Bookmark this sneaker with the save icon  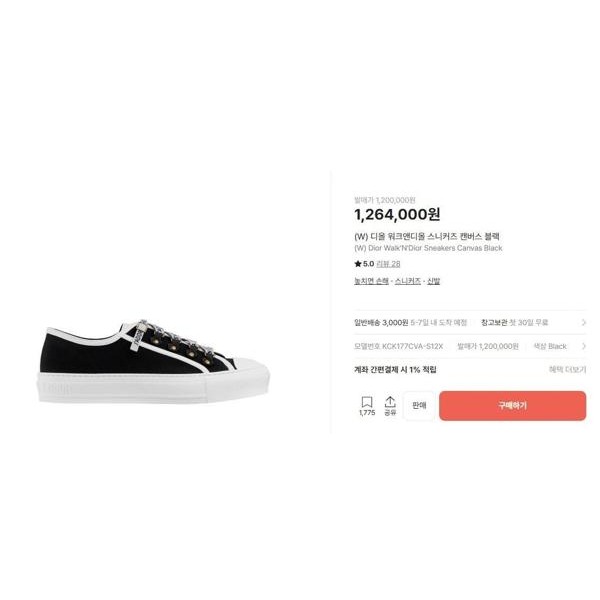[x=367, y=402]
